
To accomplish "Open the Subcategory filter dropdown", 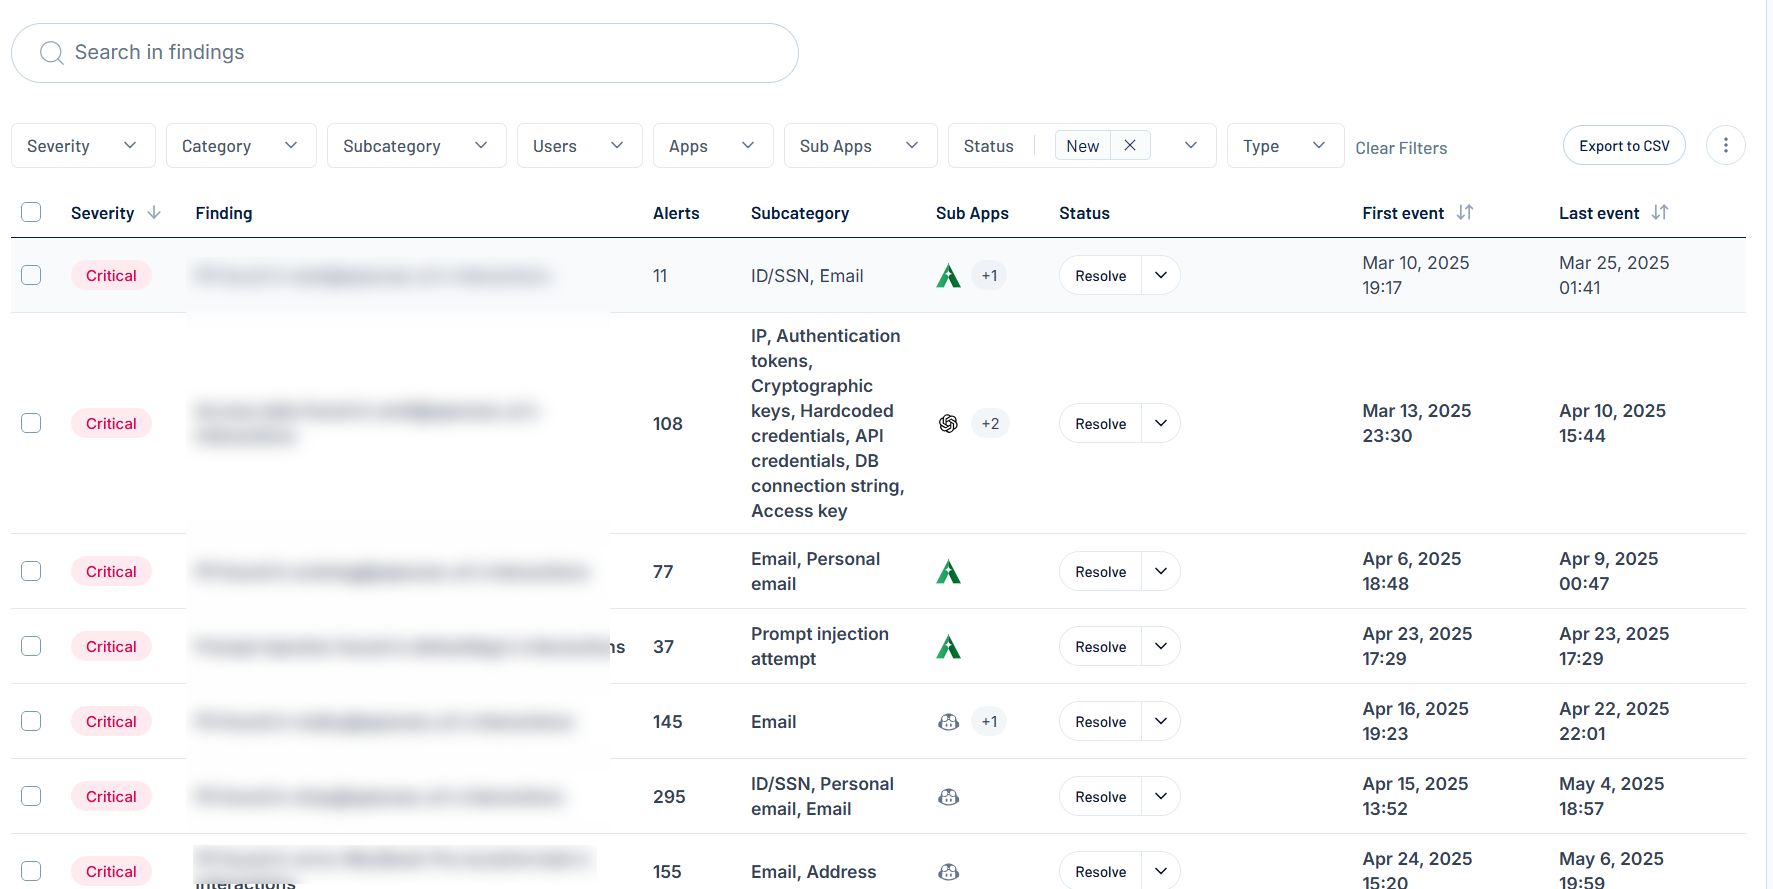I will click(x=416, y=146).
